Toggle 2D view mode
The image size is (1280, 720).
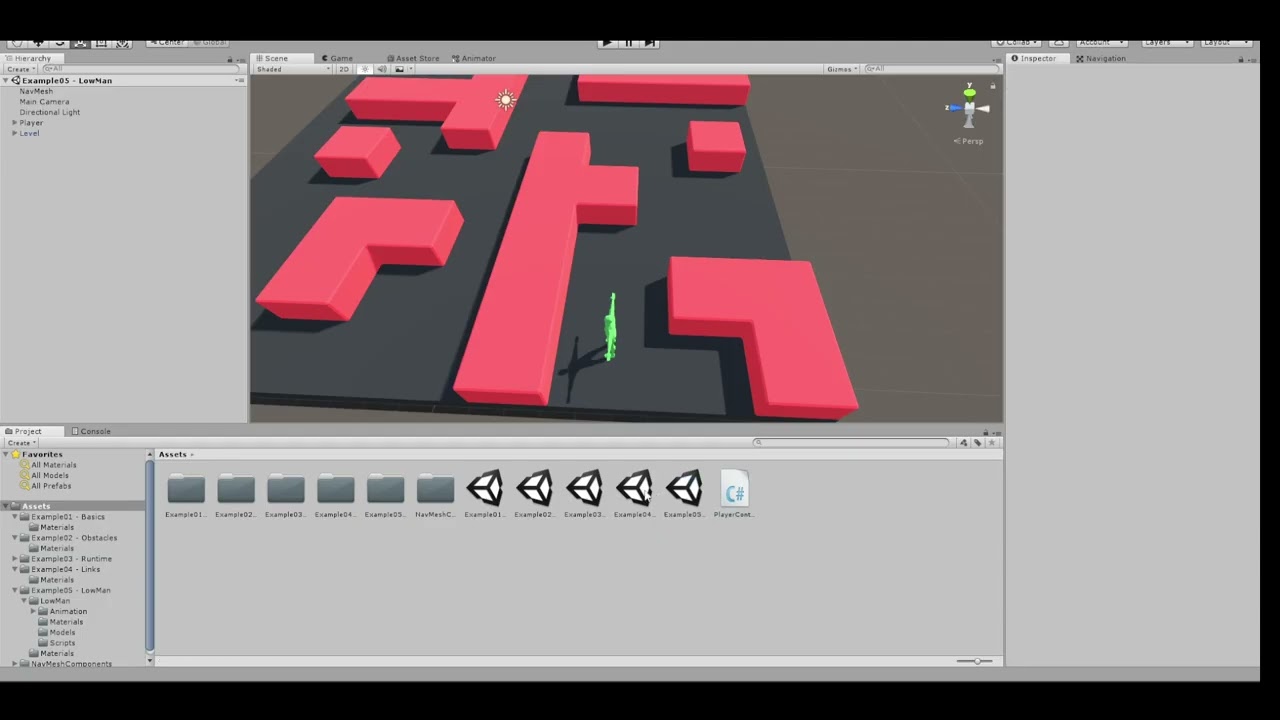(x=344, y=69)
